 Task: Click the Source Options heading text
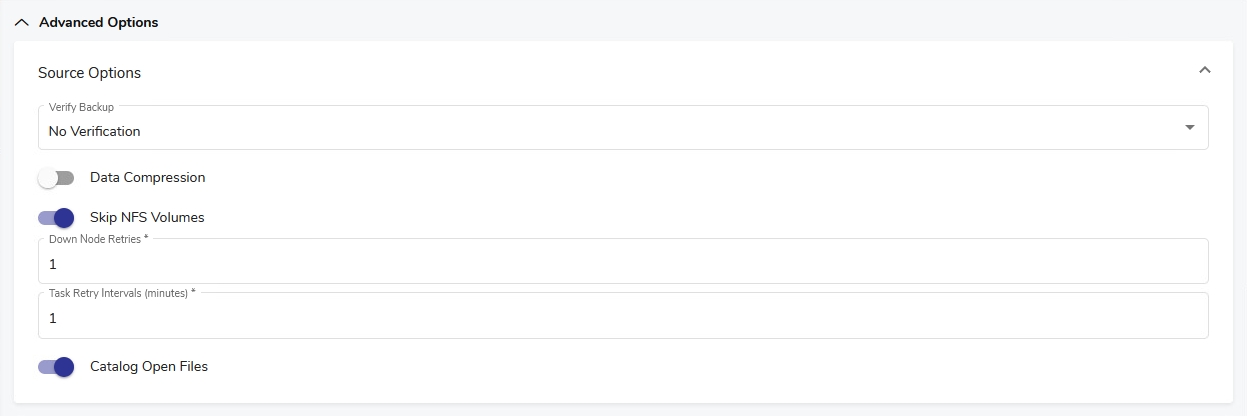(x=89, y=73)
